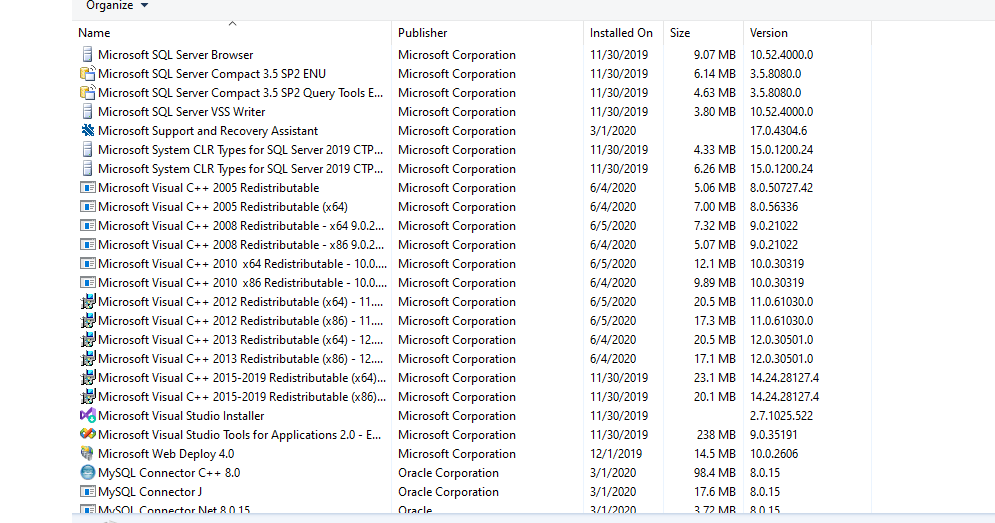Screen dimensions: 995x523
Task: Click version 2.7.1025.522 value
Action: click(781, 416)
